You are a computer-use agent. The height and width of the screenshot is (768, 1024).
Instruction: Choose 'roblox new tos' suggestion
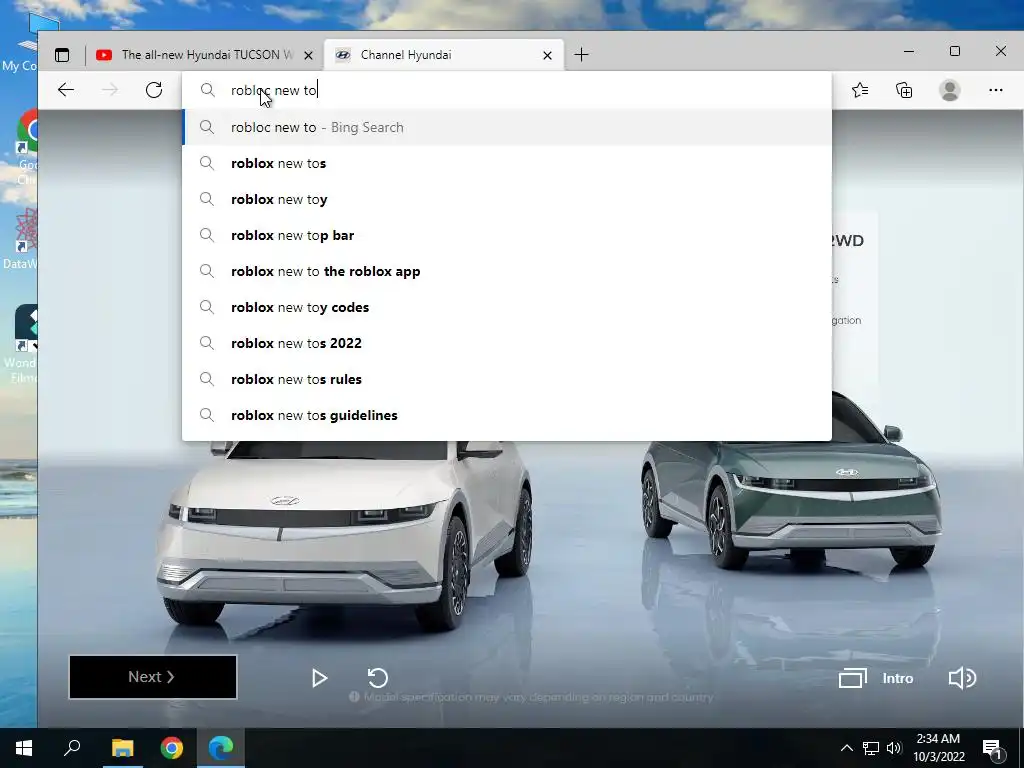point(507,163)
